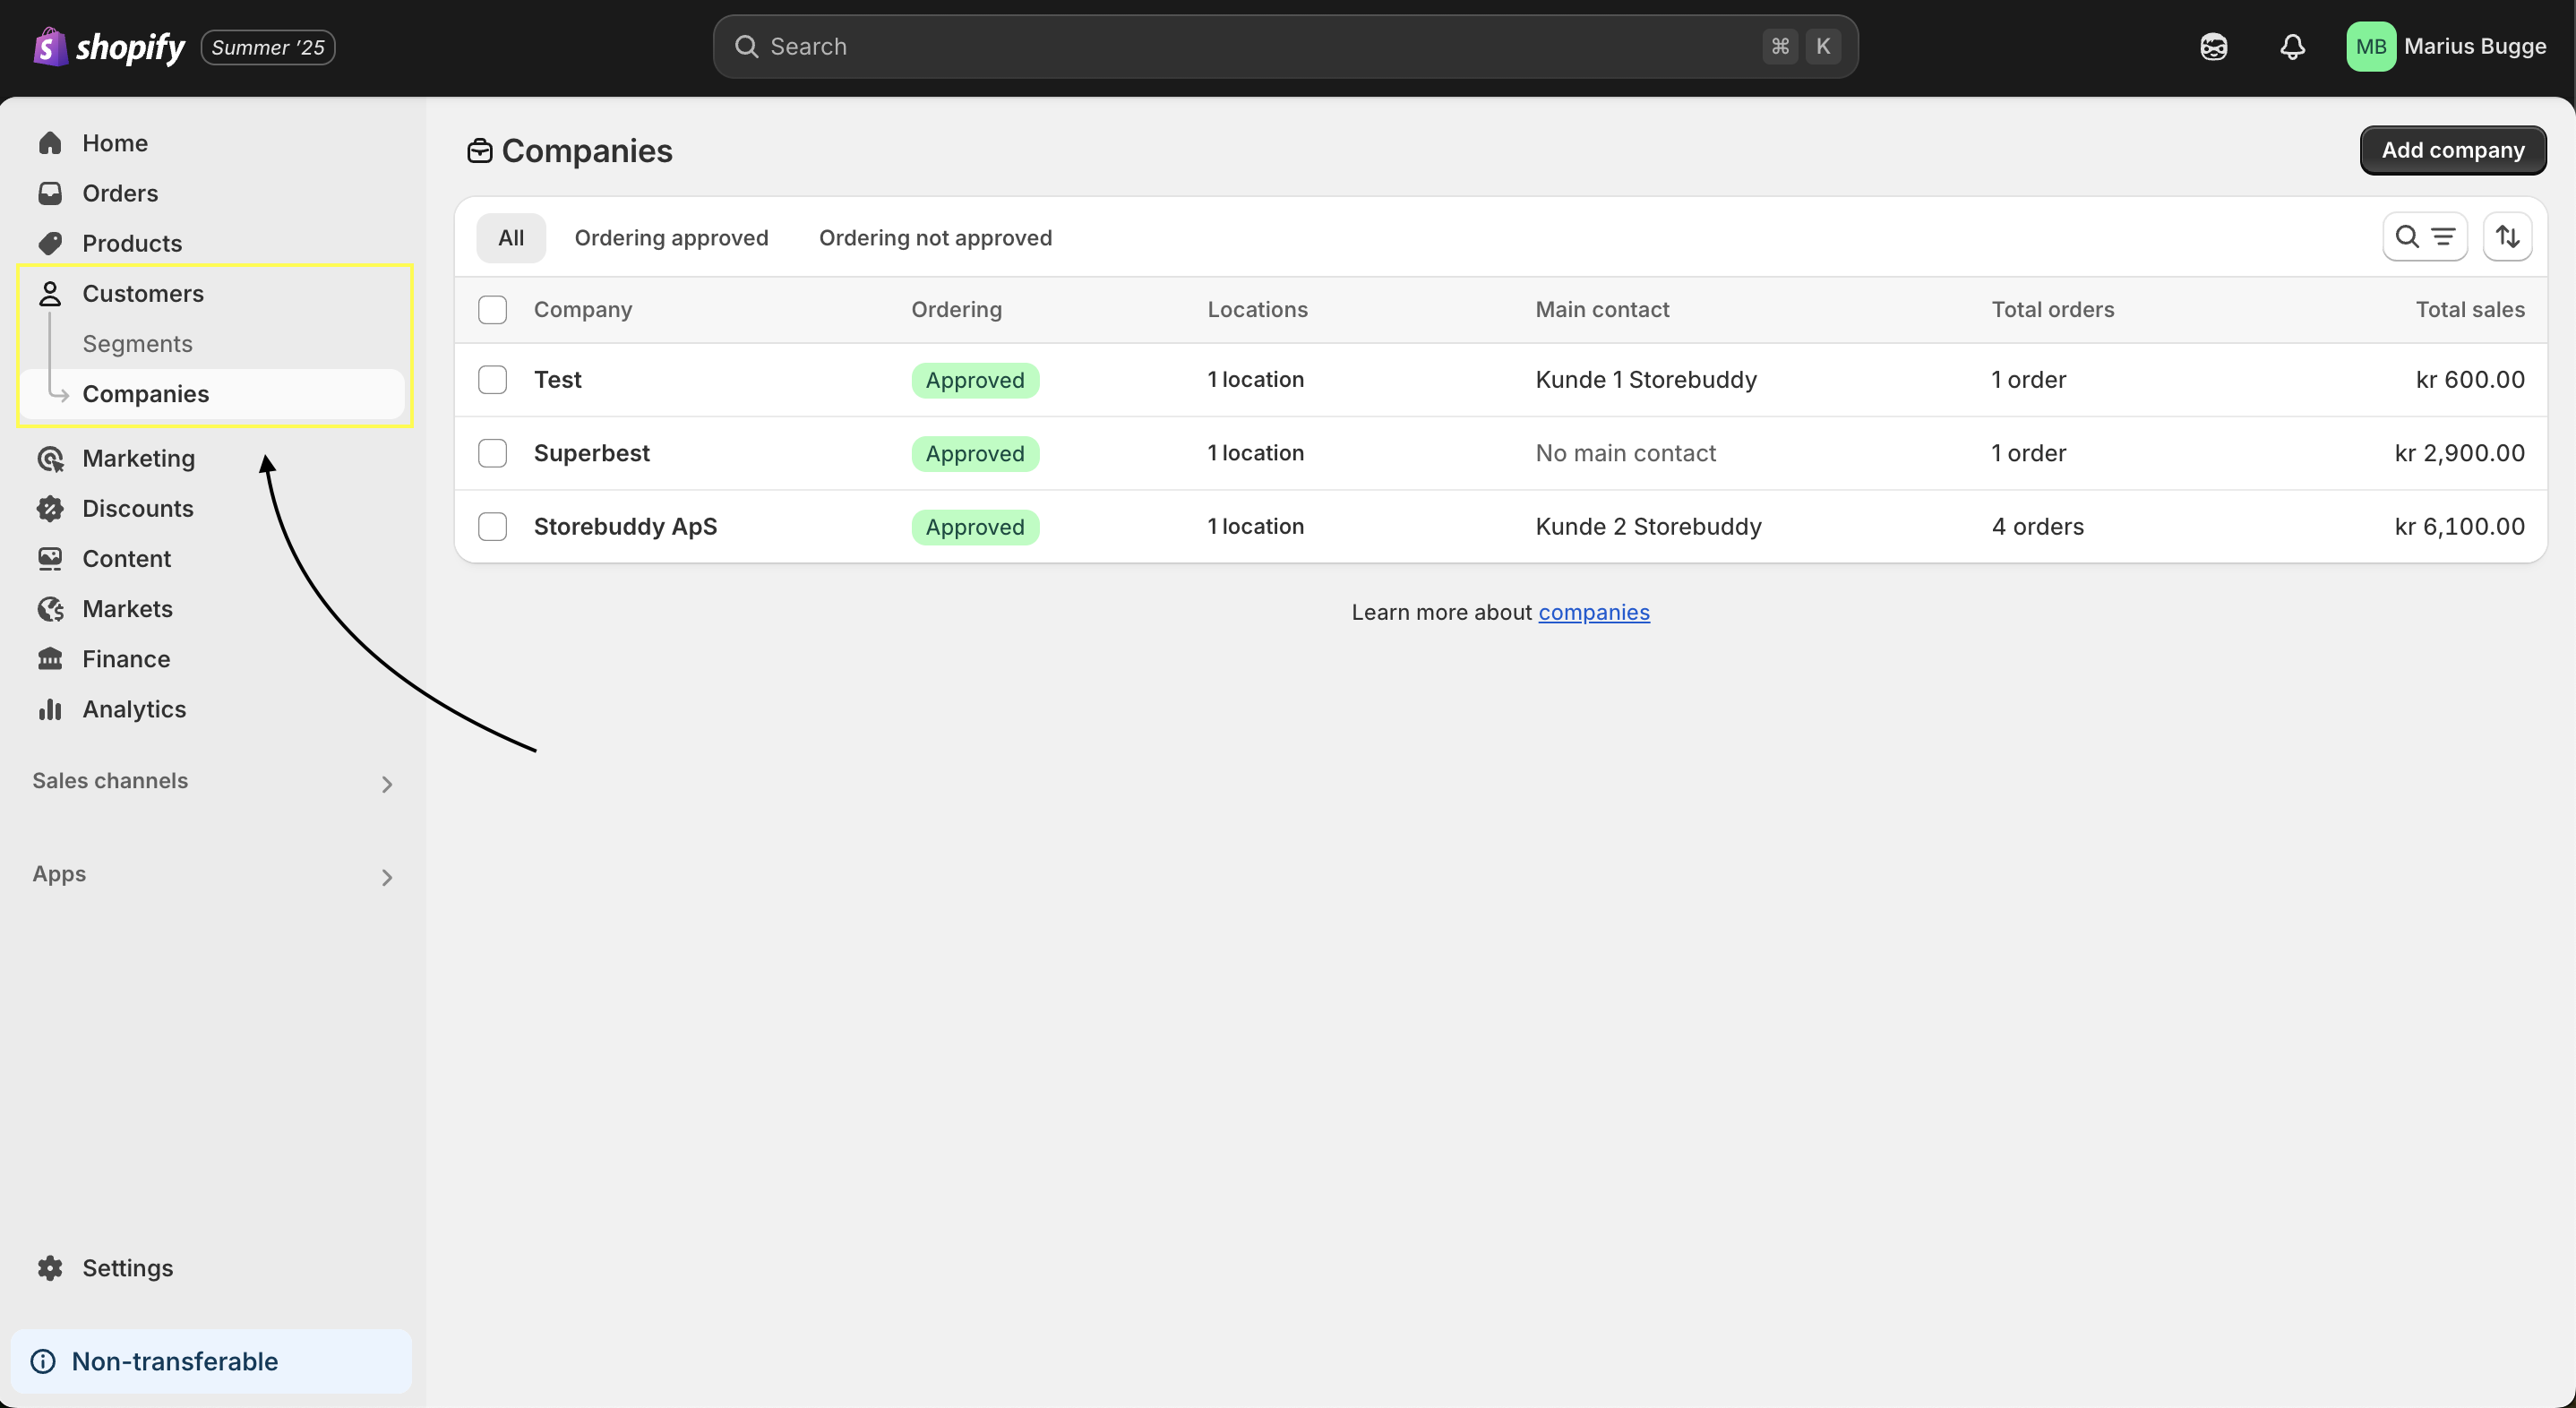Click No main contact text
2576x1408 pixels.
click(x=1625, y=453)
